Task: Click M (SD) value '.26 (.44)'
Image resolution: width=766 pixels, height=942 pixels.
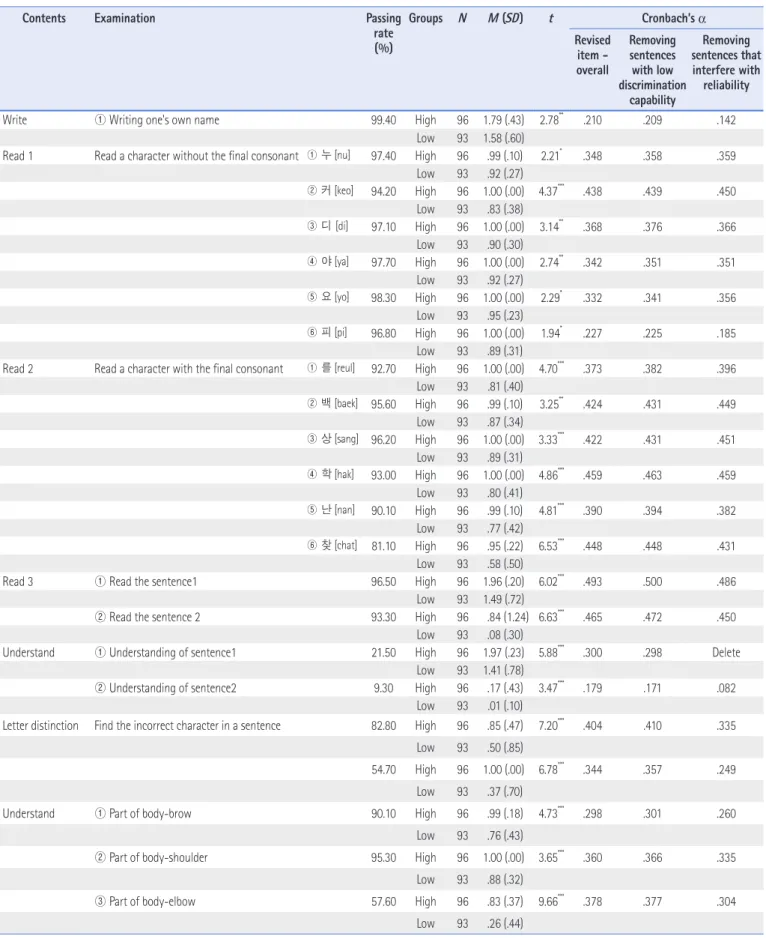Action: pyautogui.click(x=505, y=923)
